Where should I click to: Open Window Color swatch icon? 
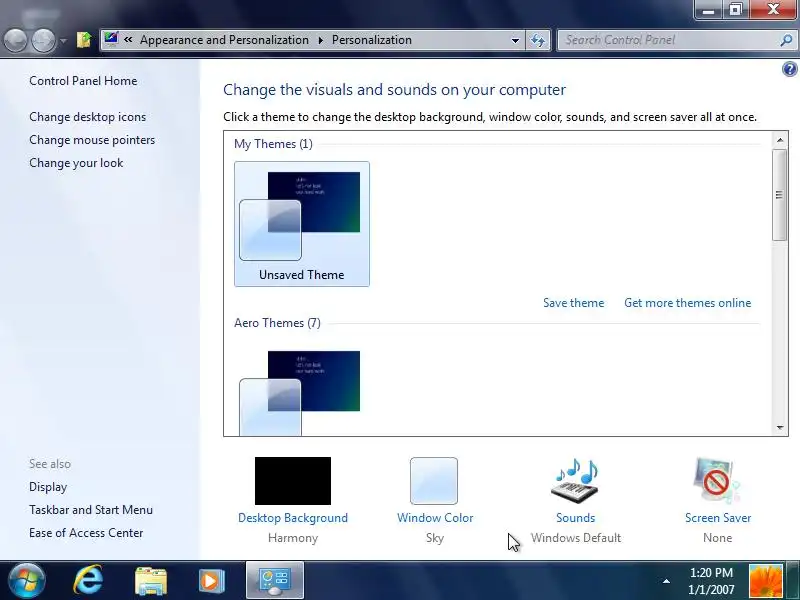[434, 481]
